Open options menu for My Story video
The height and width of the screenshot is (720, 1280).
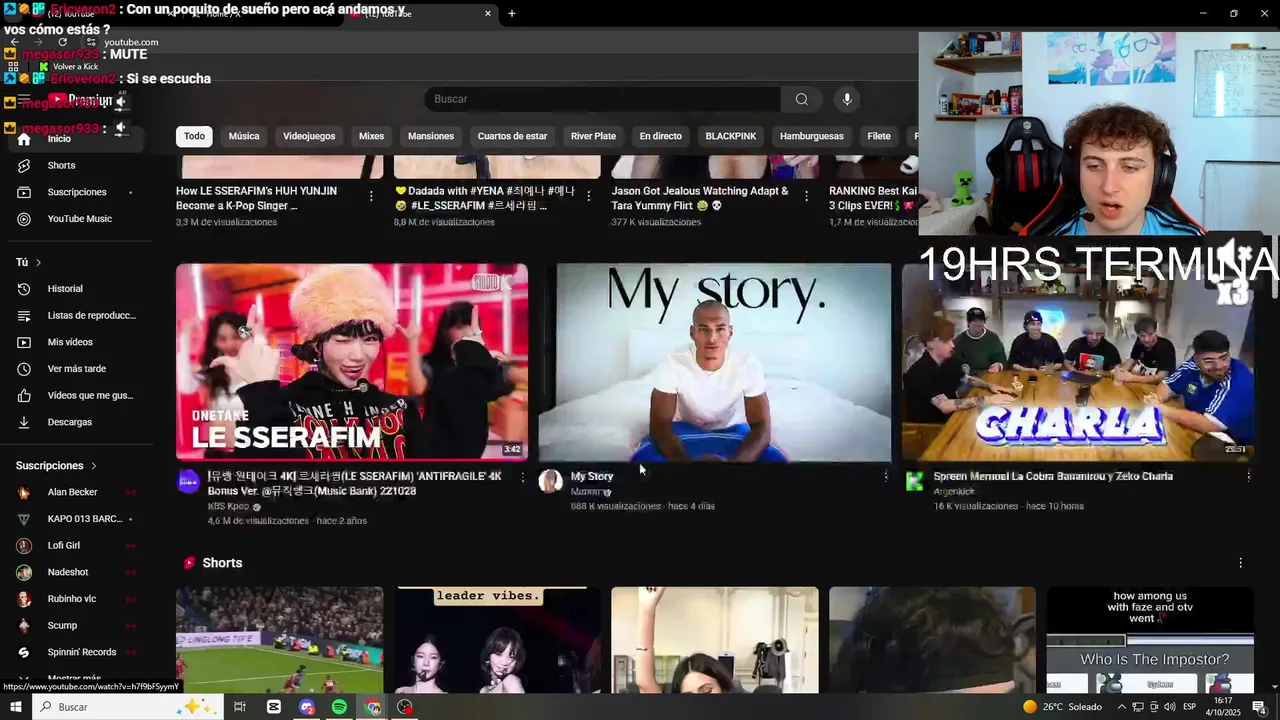click(885, 477)
